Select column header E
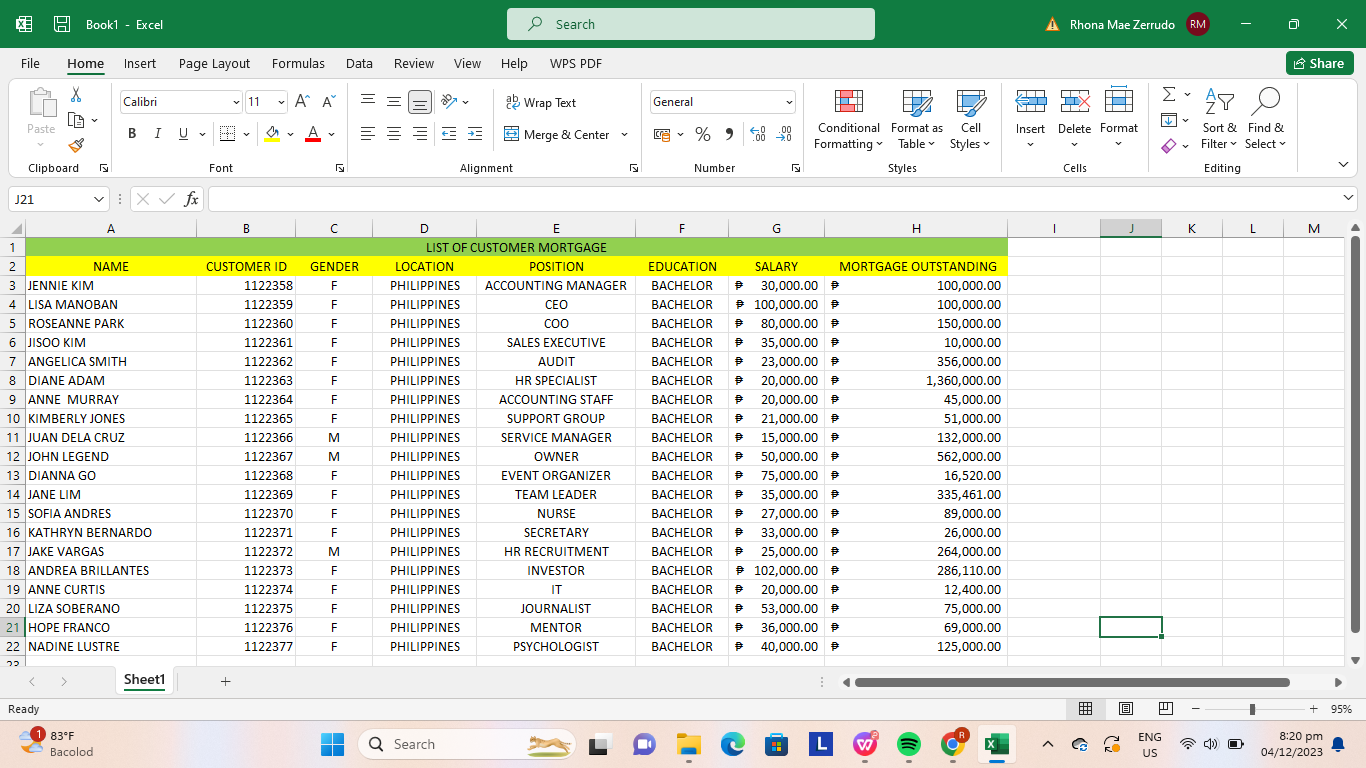 click(556, 228)
